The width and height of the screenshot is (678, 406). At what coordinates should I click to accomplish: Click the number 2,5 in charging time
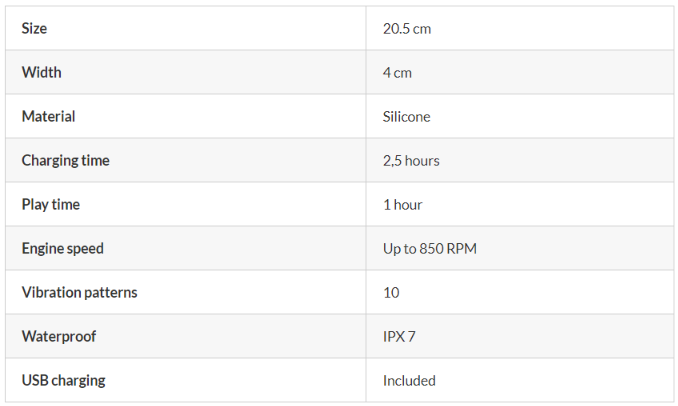393,161
